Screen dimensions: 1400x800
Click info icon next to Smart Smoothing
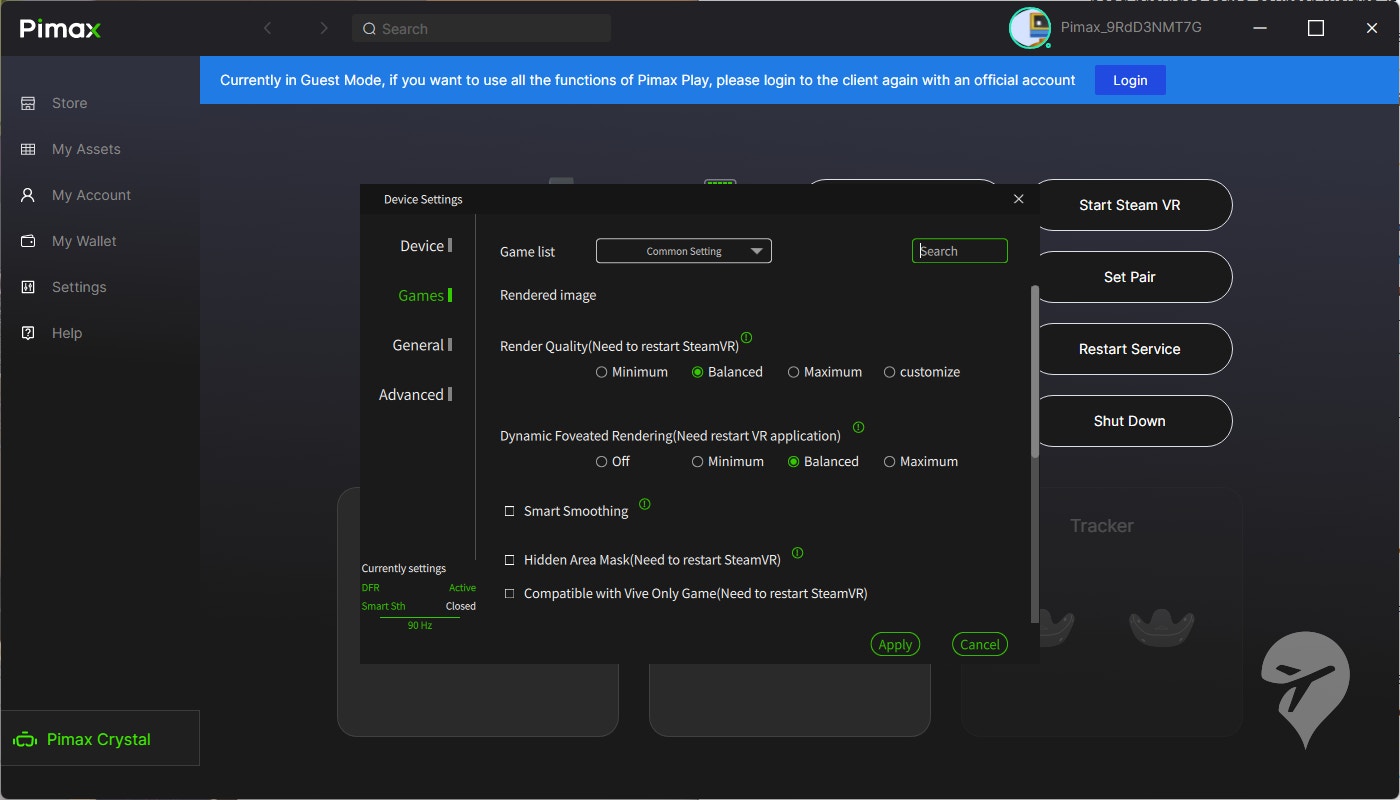pyautogui.click(x=644, y=504)
